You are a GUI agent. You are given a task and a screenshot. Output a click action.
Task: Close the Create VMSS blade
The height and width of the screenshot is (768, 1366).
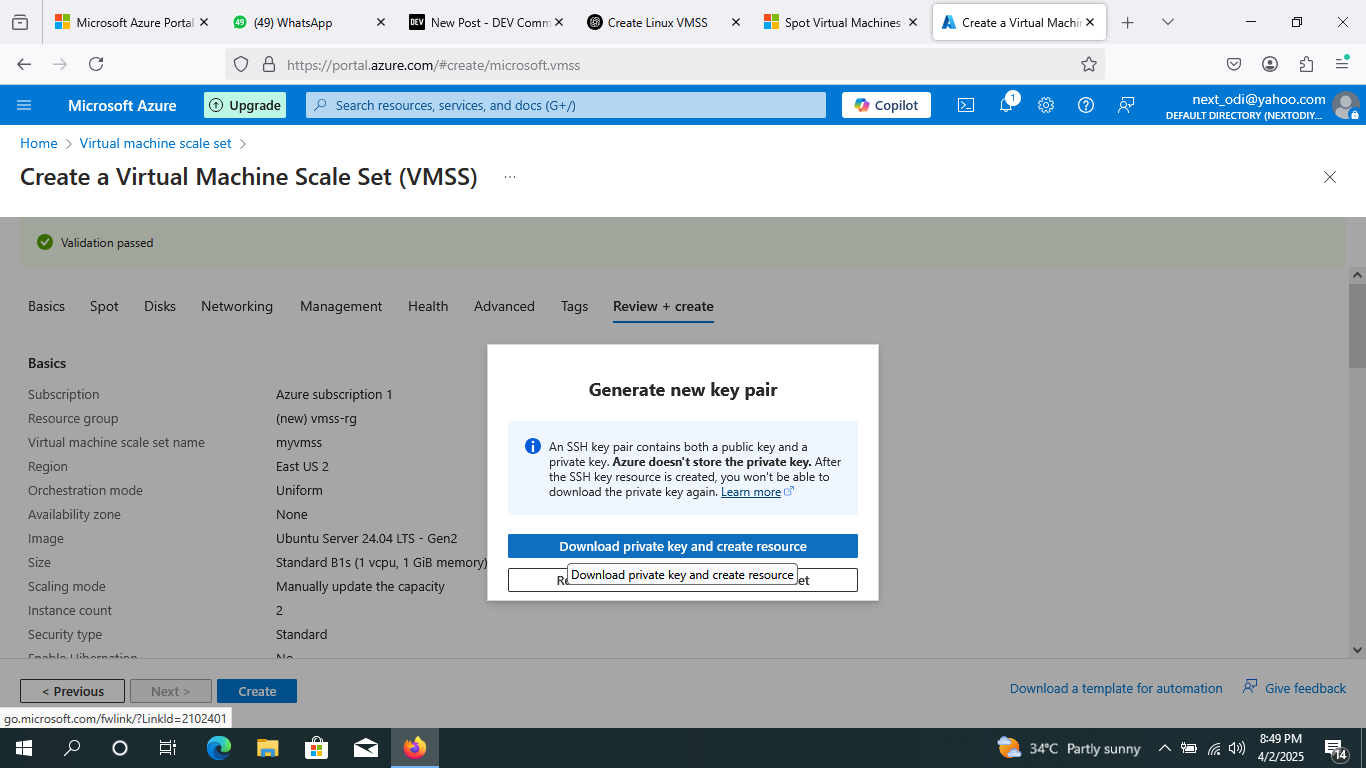(x=1330, y=177)
